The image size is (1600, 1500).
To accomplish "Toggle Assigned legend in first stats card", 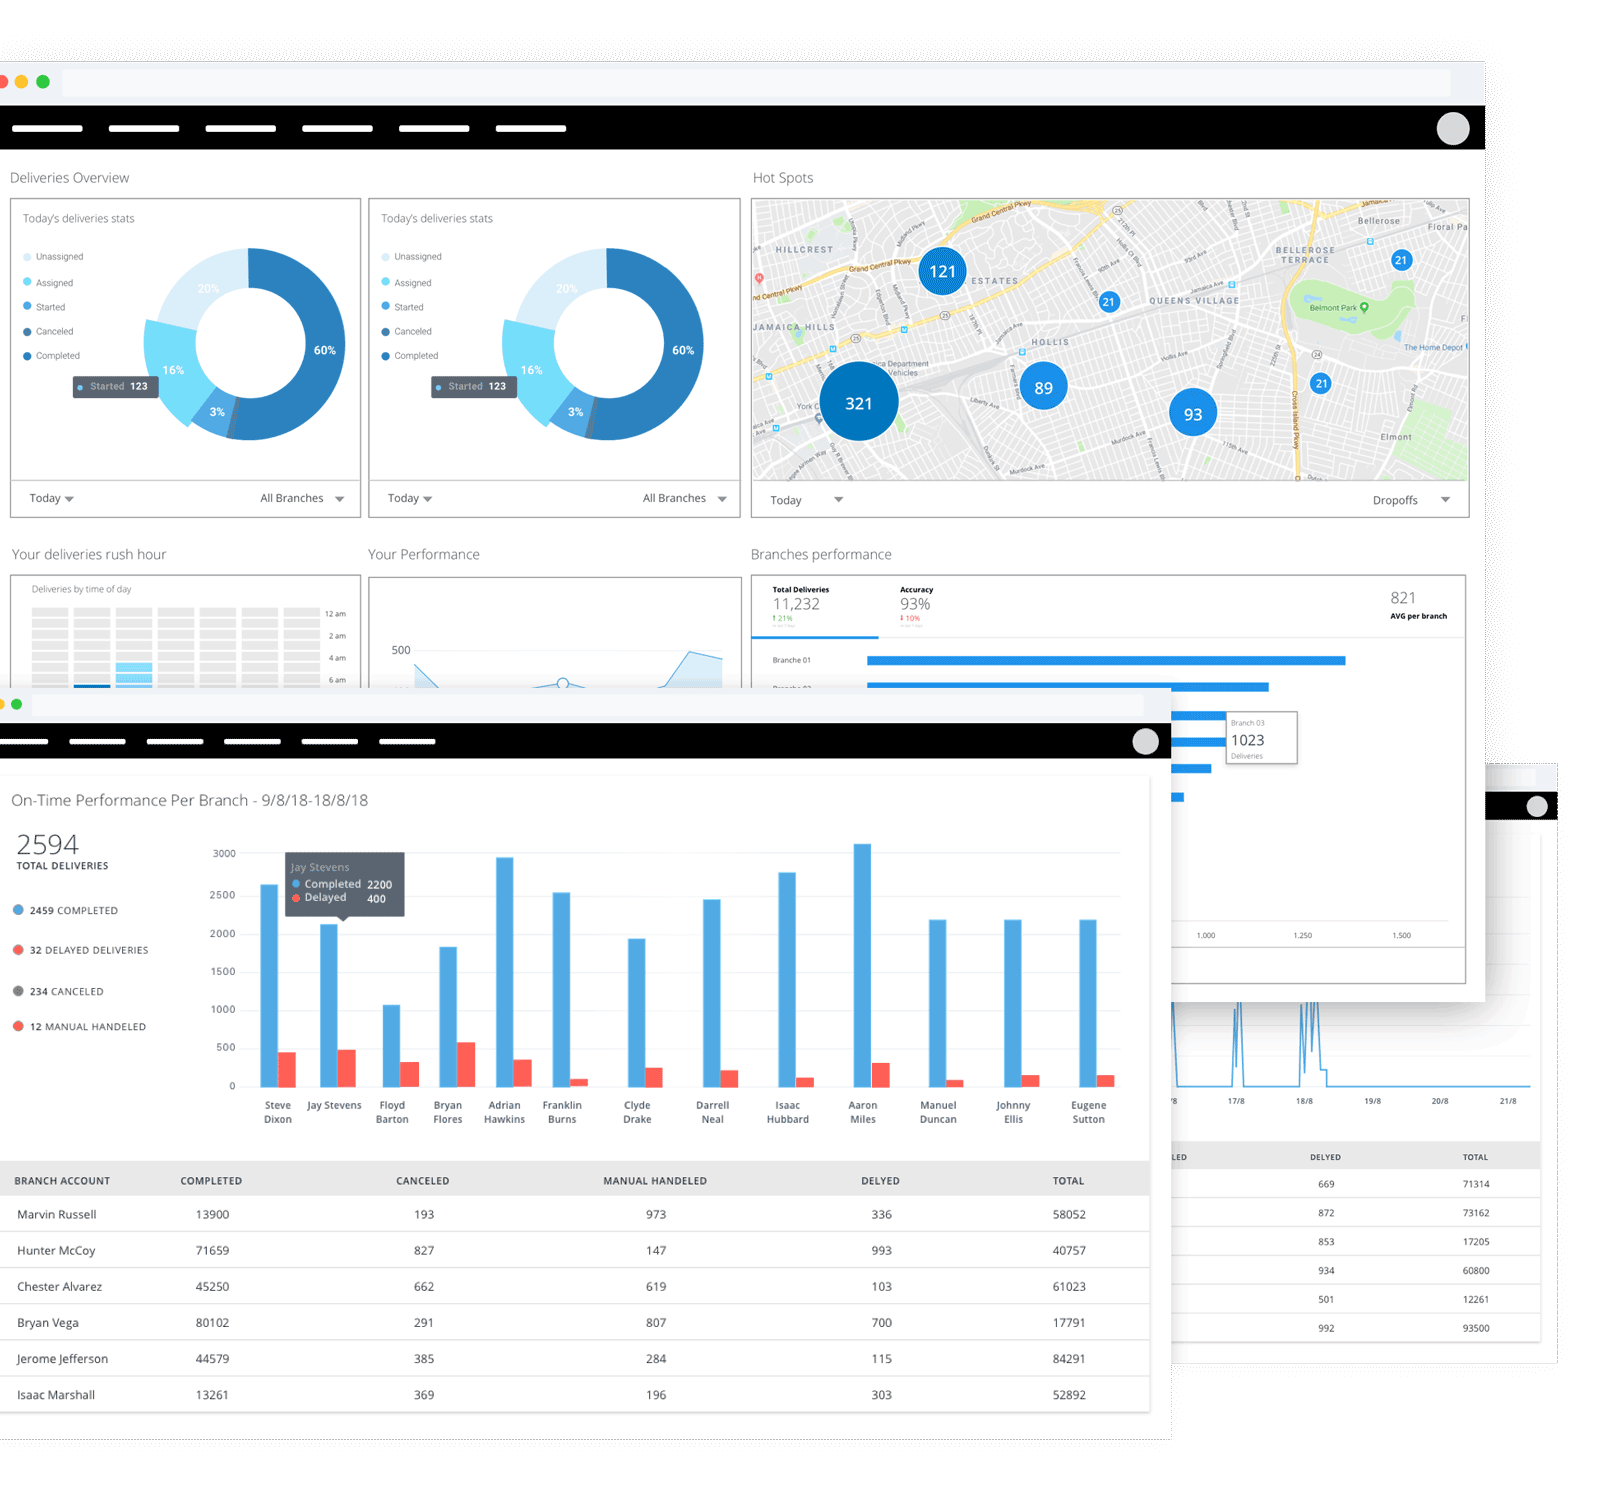I will click(x=48, y=283).
